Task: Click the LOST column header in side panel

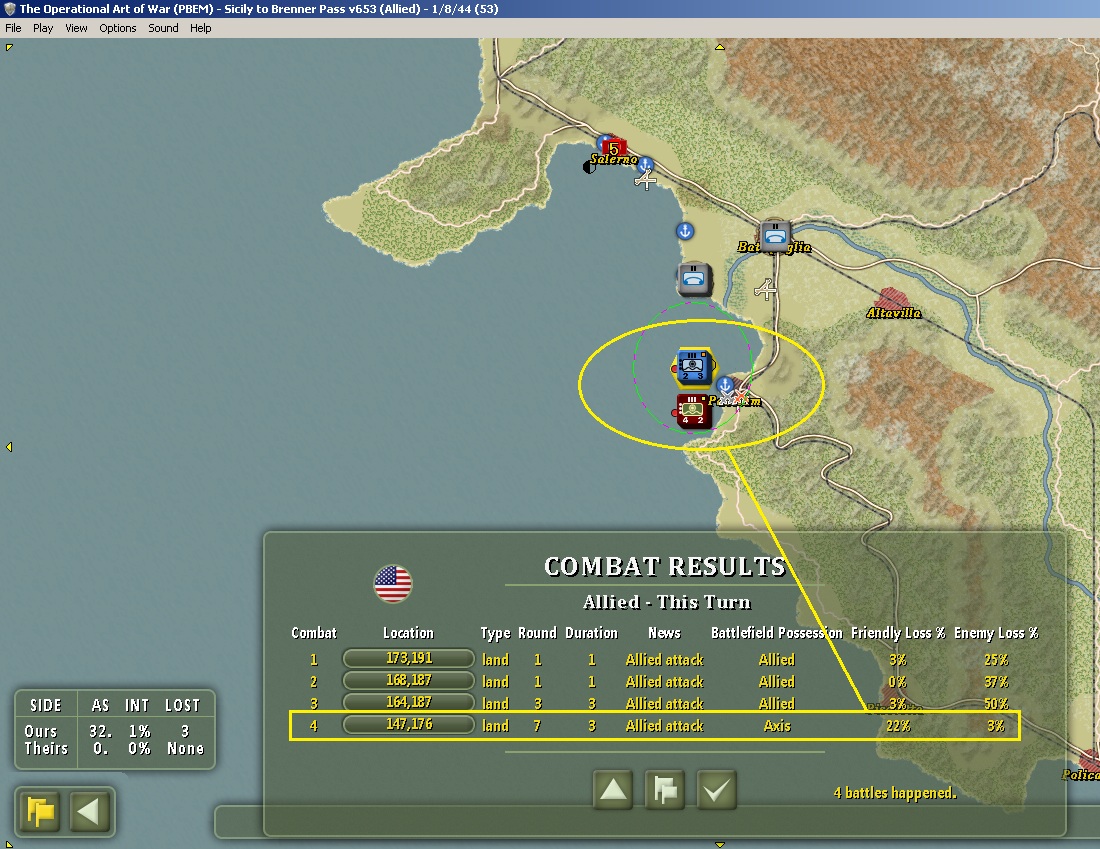Action: 182,705
